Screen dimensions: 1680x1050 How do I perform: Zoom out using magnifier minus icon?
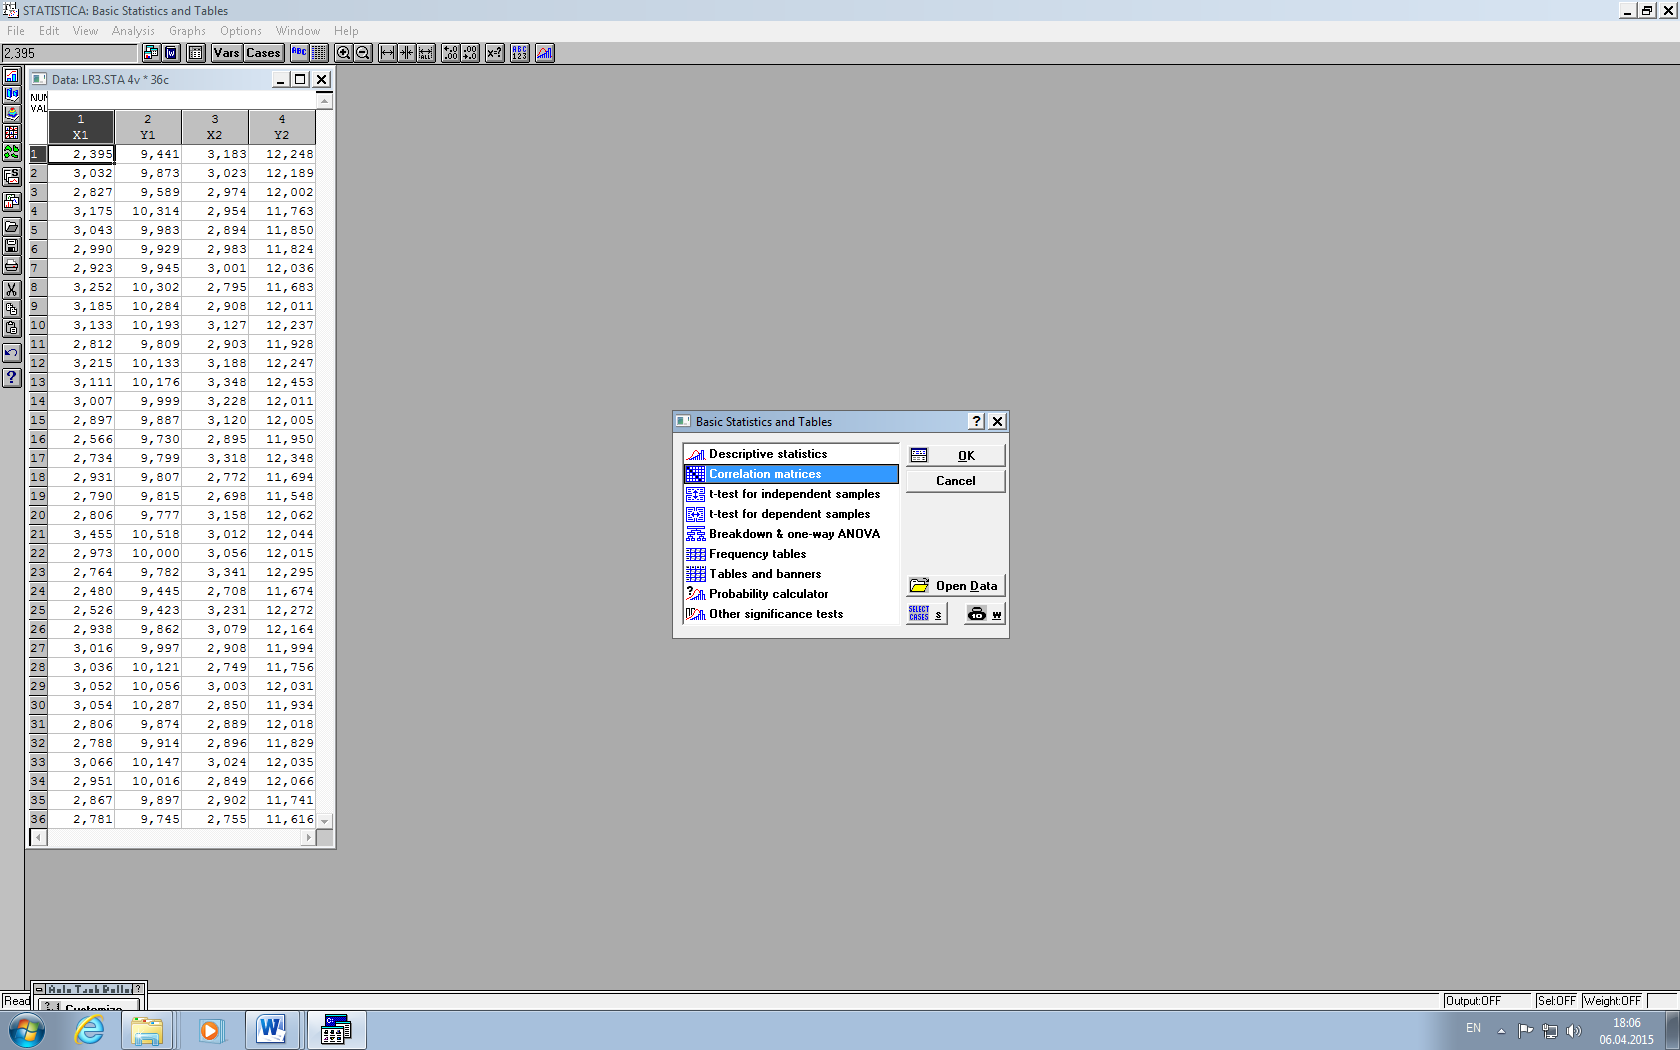(364, 53)
